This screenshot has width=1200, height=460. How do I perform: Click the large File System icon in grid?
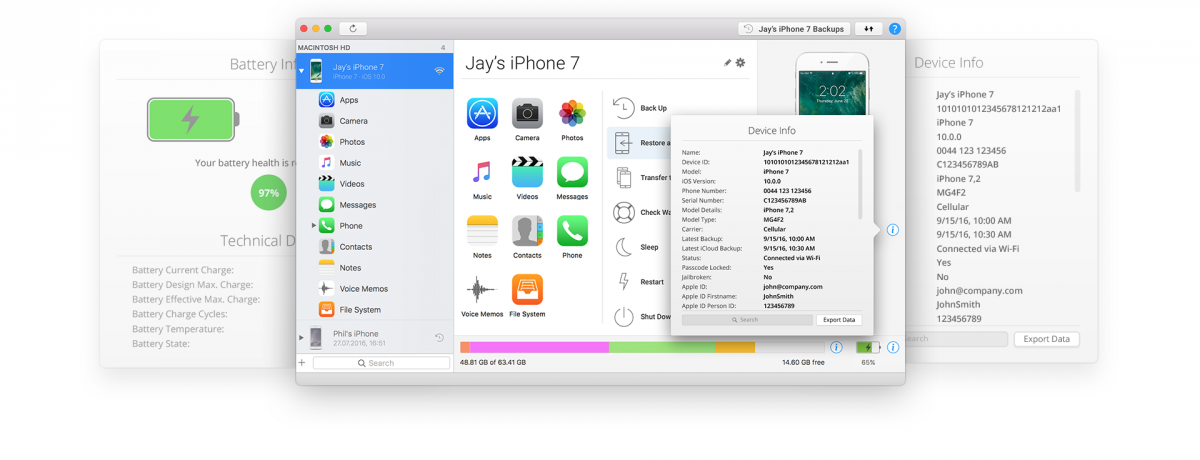point(527,290)
